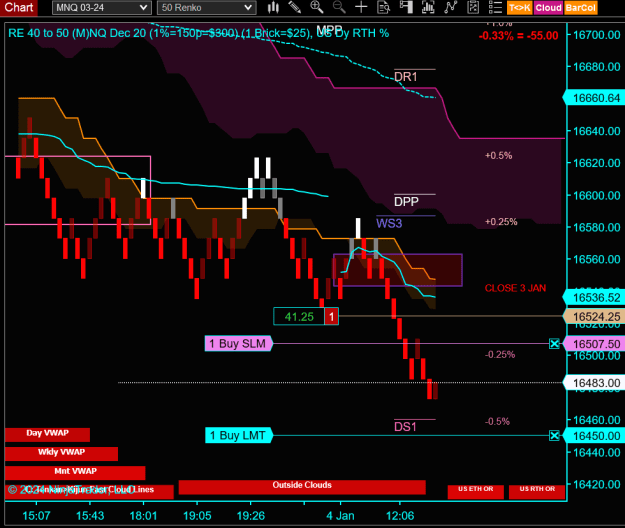Viewport: 625px width, 528px height.
Task: Open the Properties list icon
Action: coord(495,7)
